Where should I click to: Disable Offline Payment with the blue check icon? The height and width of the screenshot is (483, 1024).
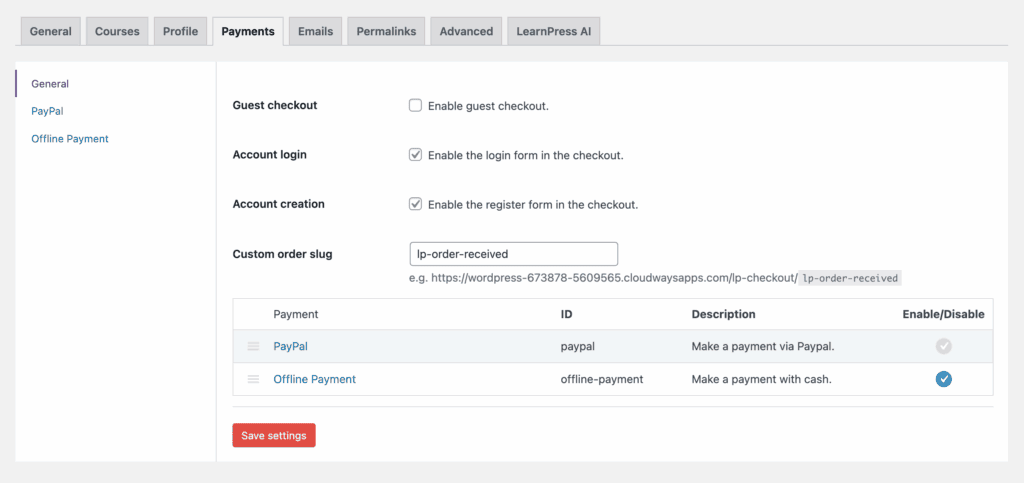pos(943,379)
